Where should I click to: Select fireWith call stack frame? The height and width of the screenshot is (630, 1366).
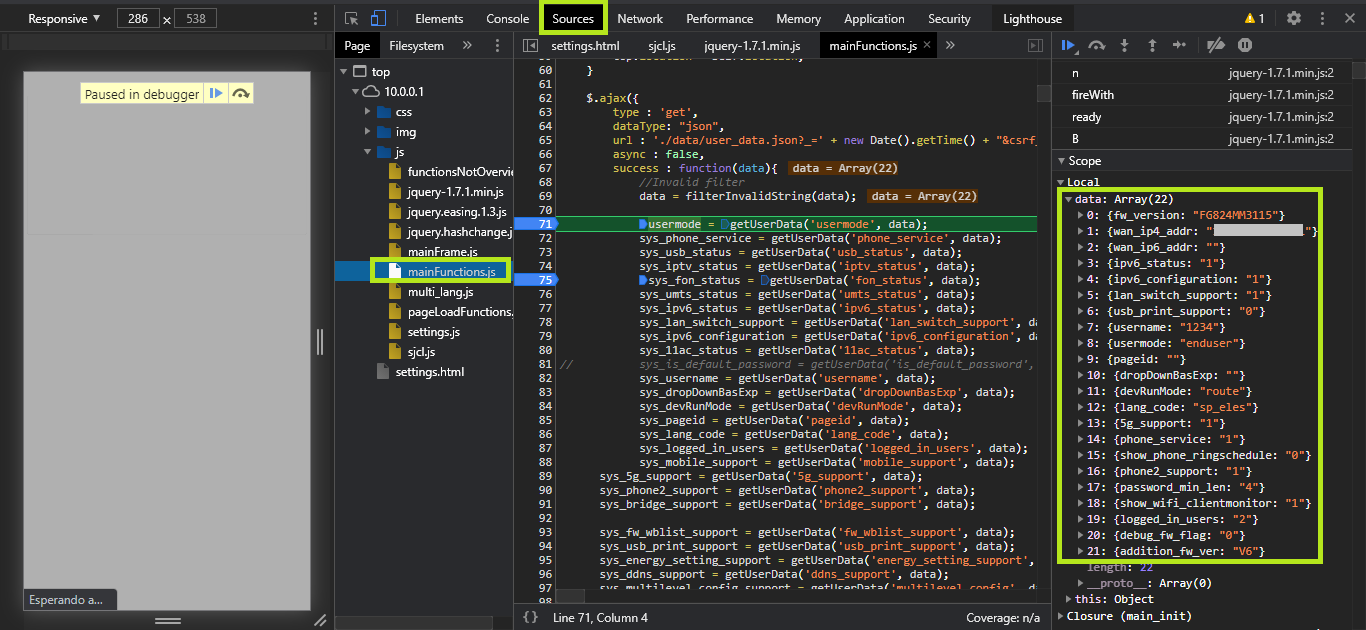(1203, 95)
